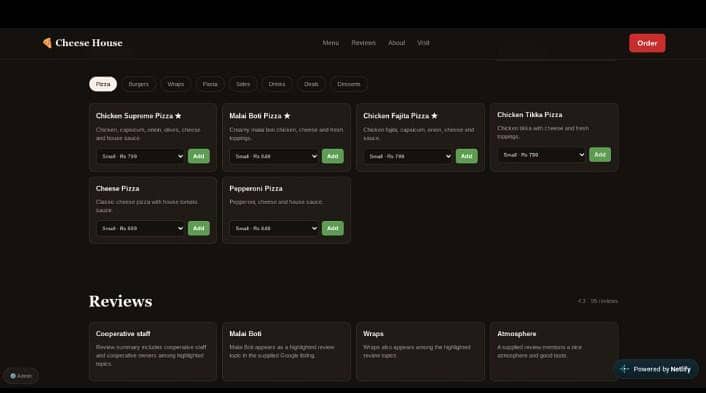Click the Chicken Tikka Pizza description text
This screenshot has height=393, width=706.
[543, 132]
